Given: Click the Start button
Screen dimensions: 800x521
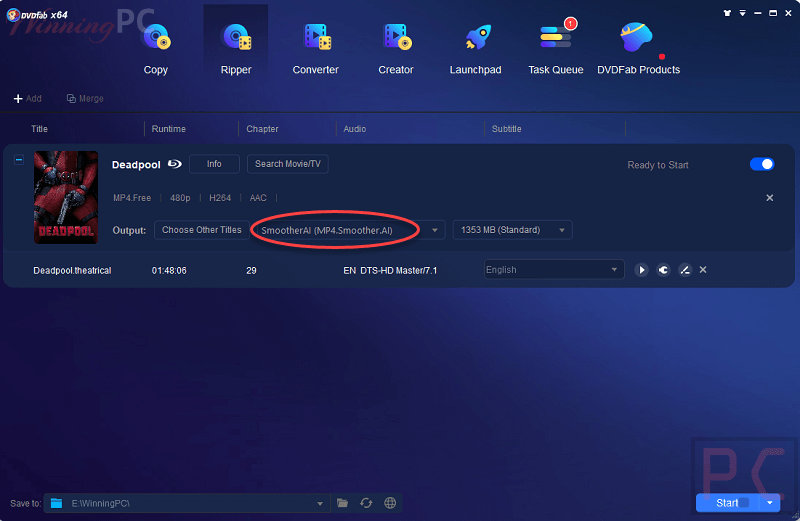Looking at the screenshot, I should (x=728, y=503).
